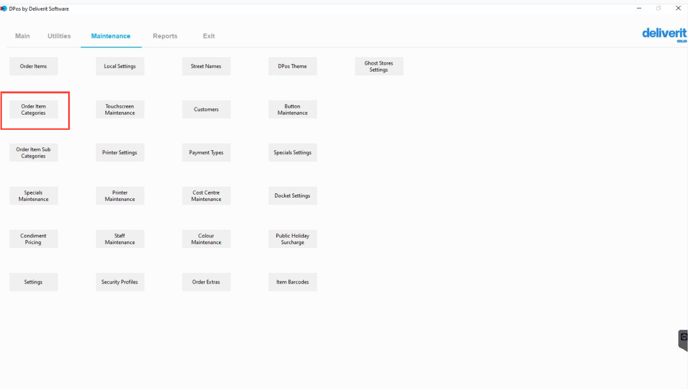
Task: Minimize the DPos window
Action: 639,8
